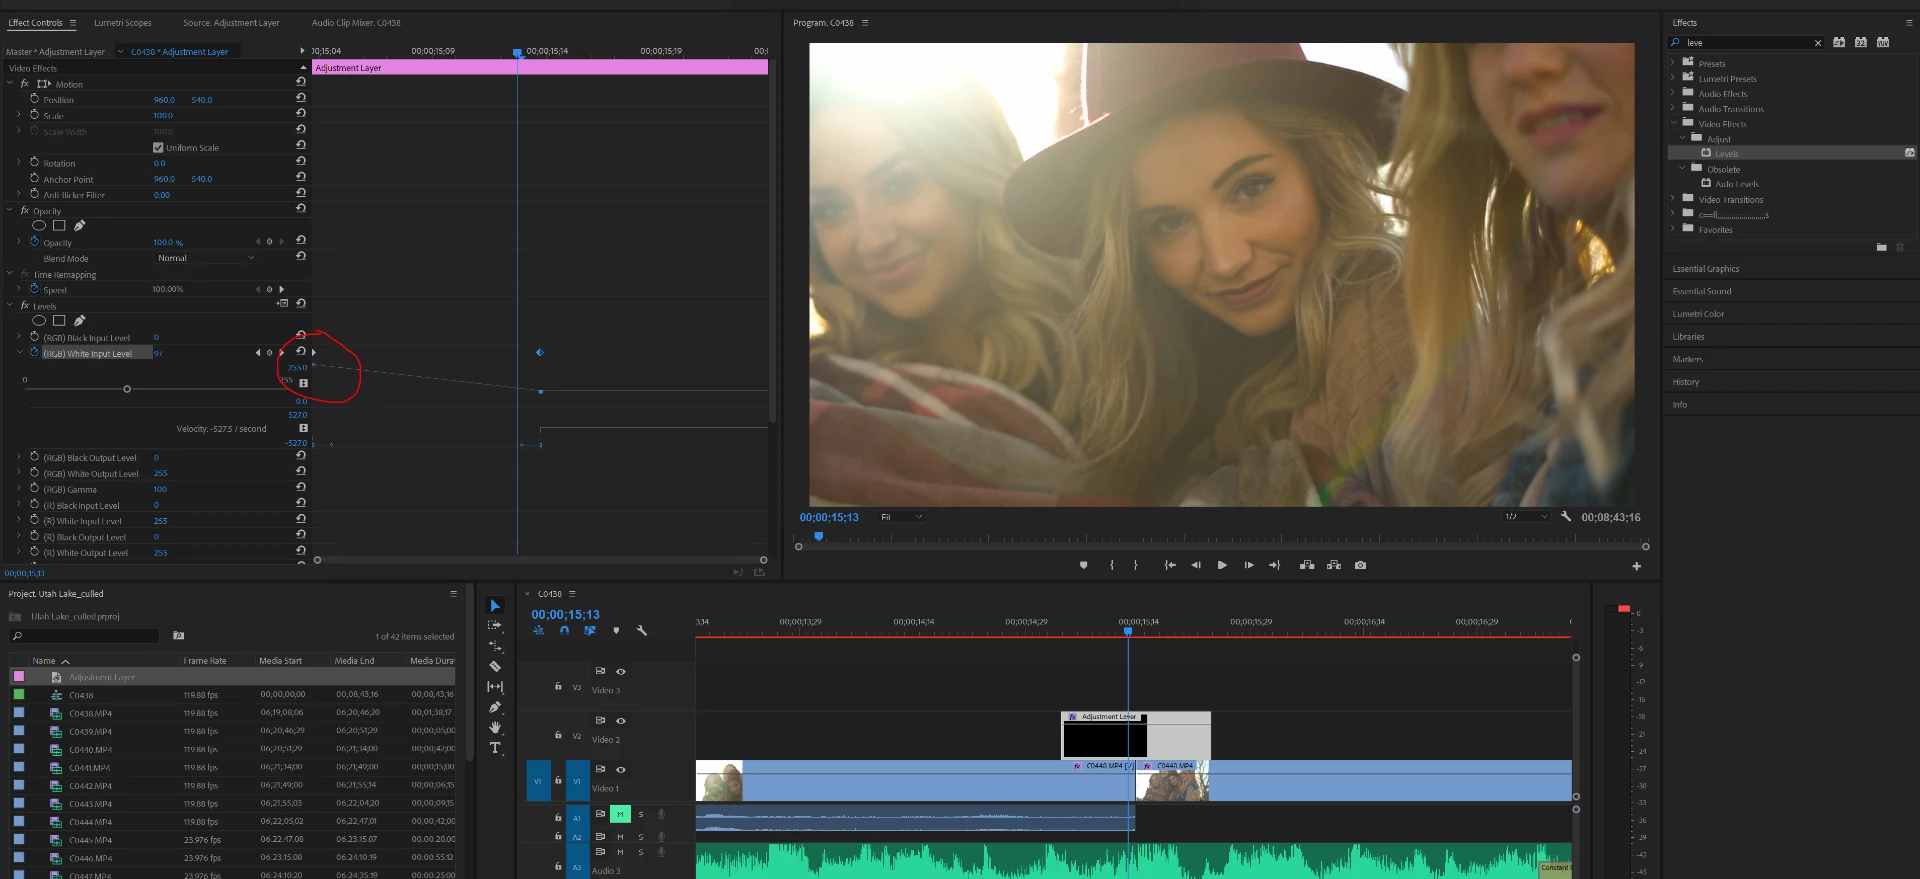
Task: Collapse the Motion effect group
Action: coord(10,84)
